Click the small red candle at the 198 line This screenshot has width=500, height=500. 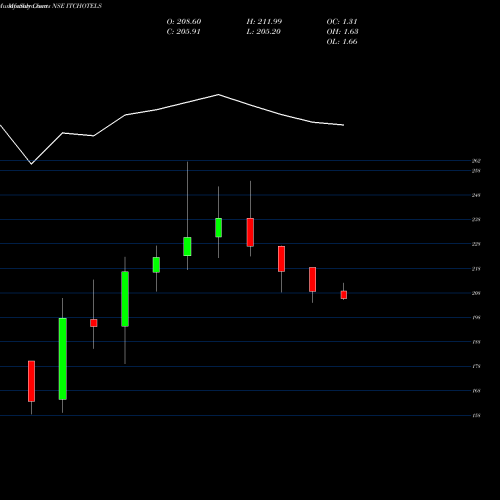94,323
